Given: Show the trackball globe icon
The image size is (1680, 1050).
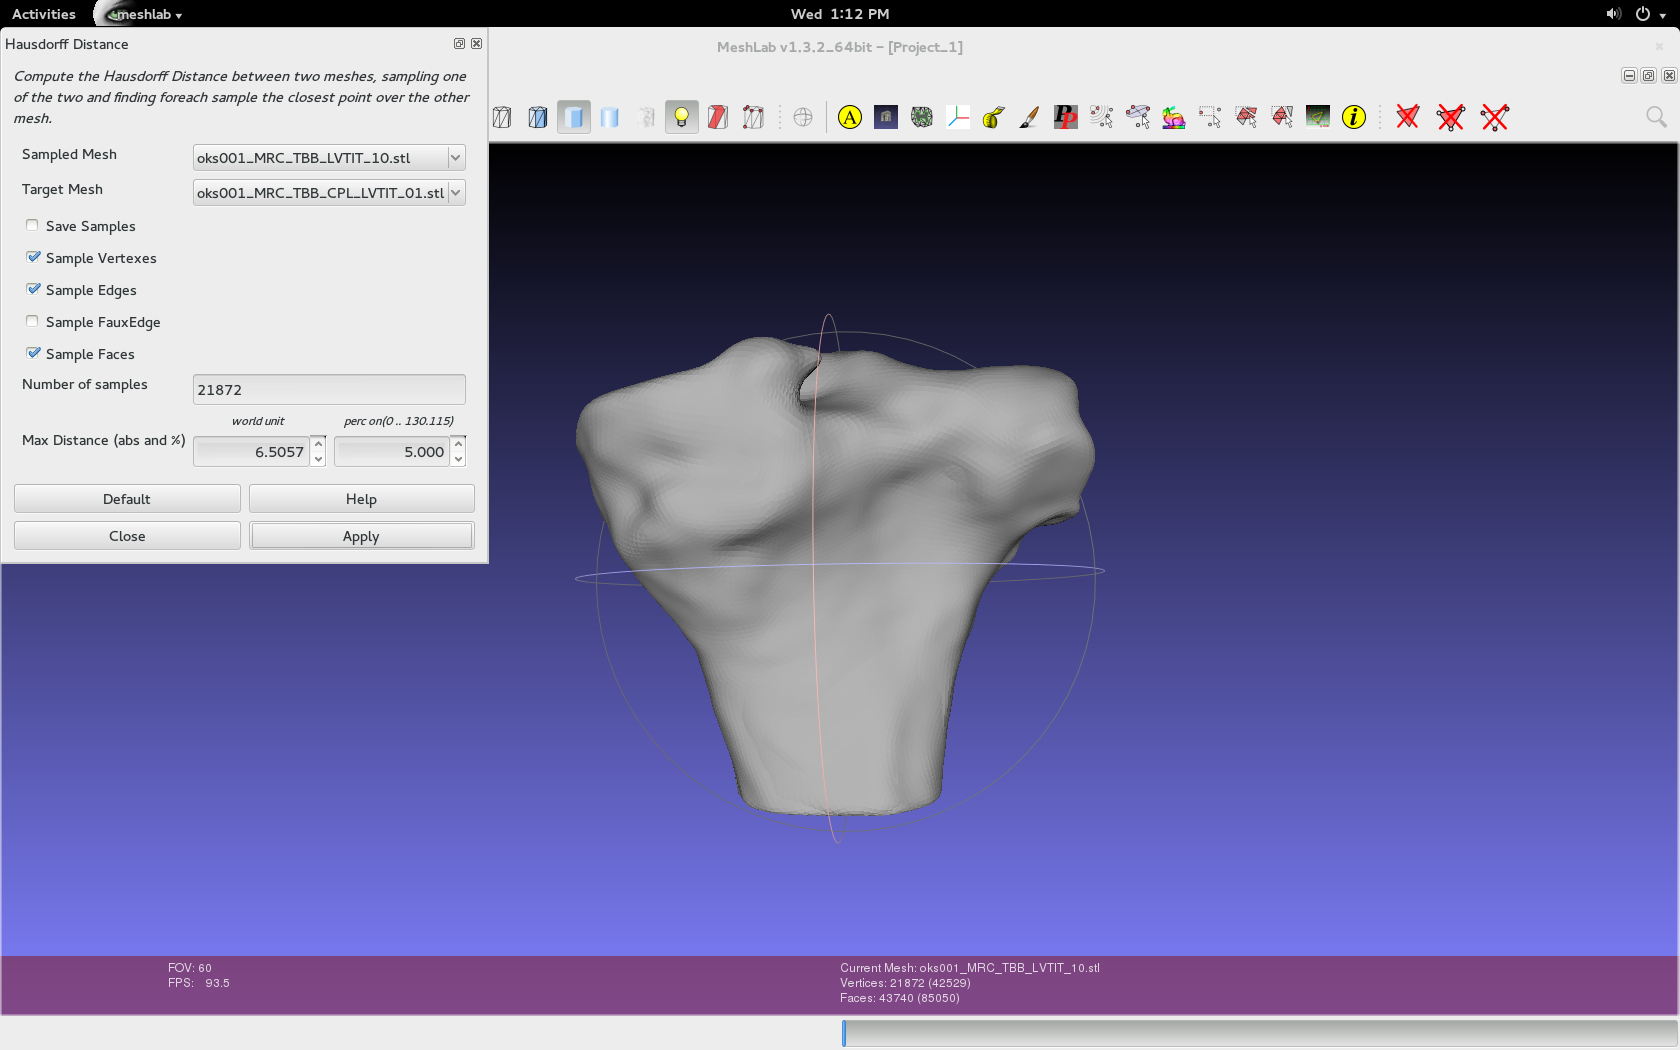Looking at the screenshot, I should (803, 118).
